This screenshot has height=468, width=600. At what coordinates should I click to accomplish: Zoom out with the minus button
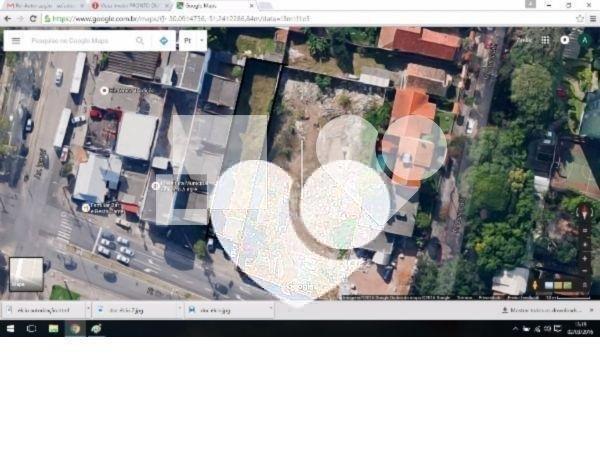coord(585,271)
